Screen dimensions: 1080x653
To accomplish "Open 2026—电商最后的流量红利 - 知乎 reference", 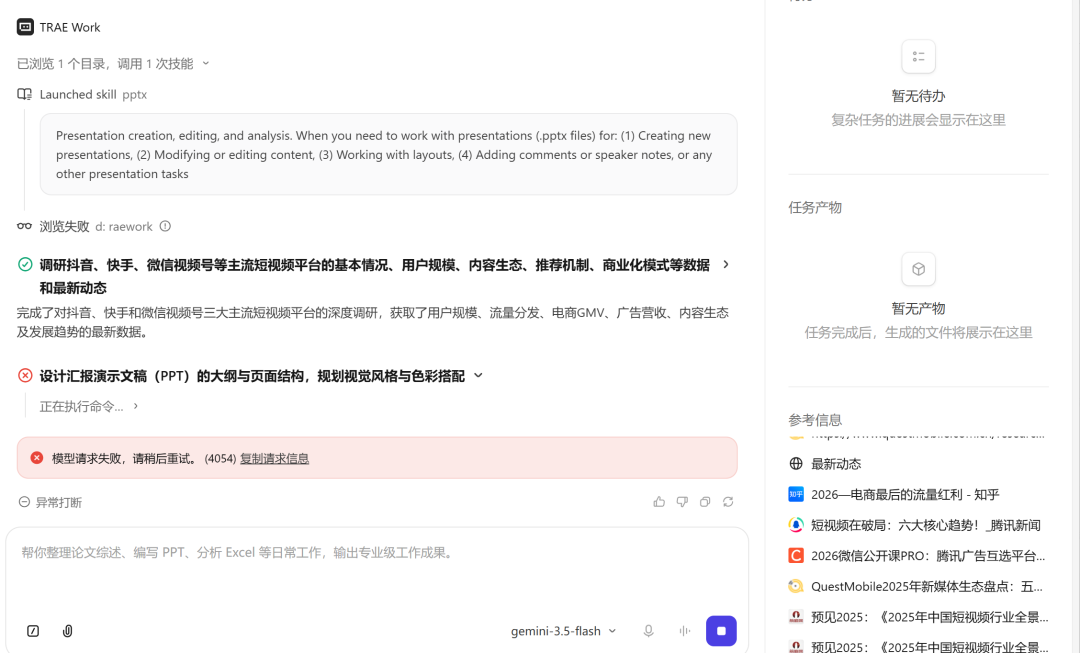I will pyautogui.click(x=905, y=495).
